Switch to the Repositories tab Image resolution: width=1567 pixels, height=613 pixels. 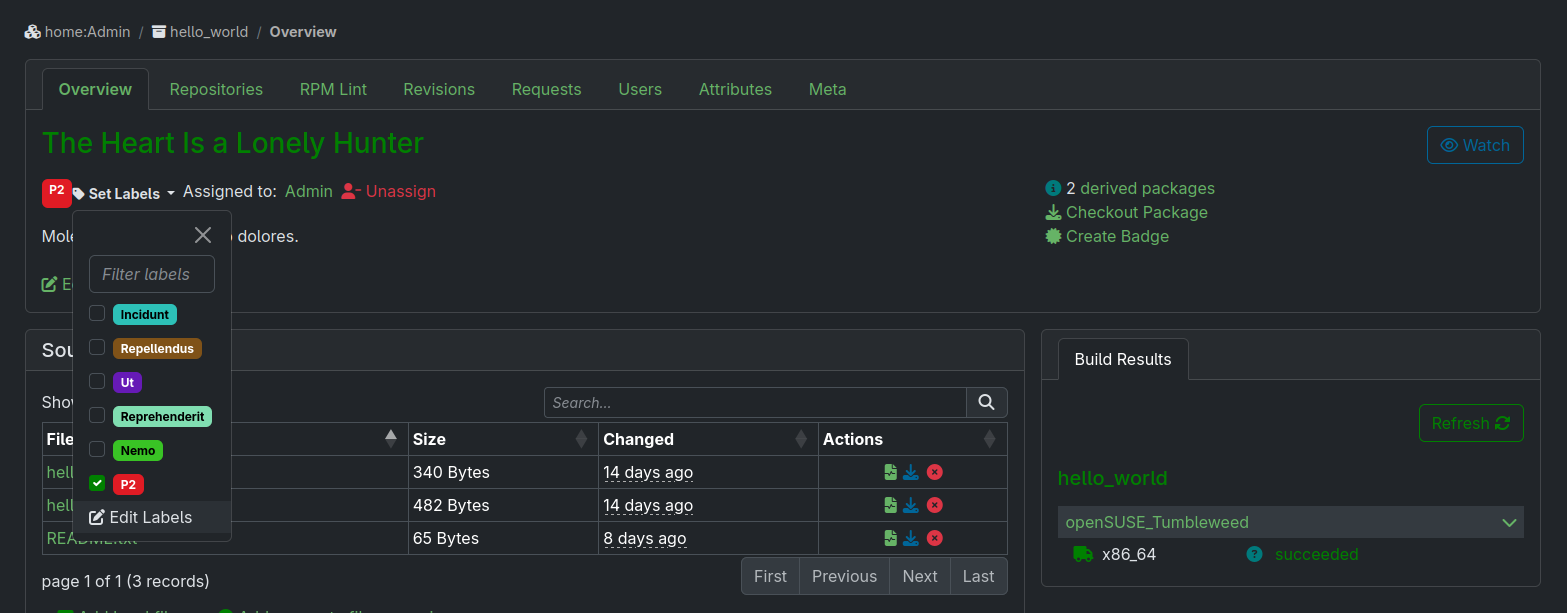coord(215,89)
